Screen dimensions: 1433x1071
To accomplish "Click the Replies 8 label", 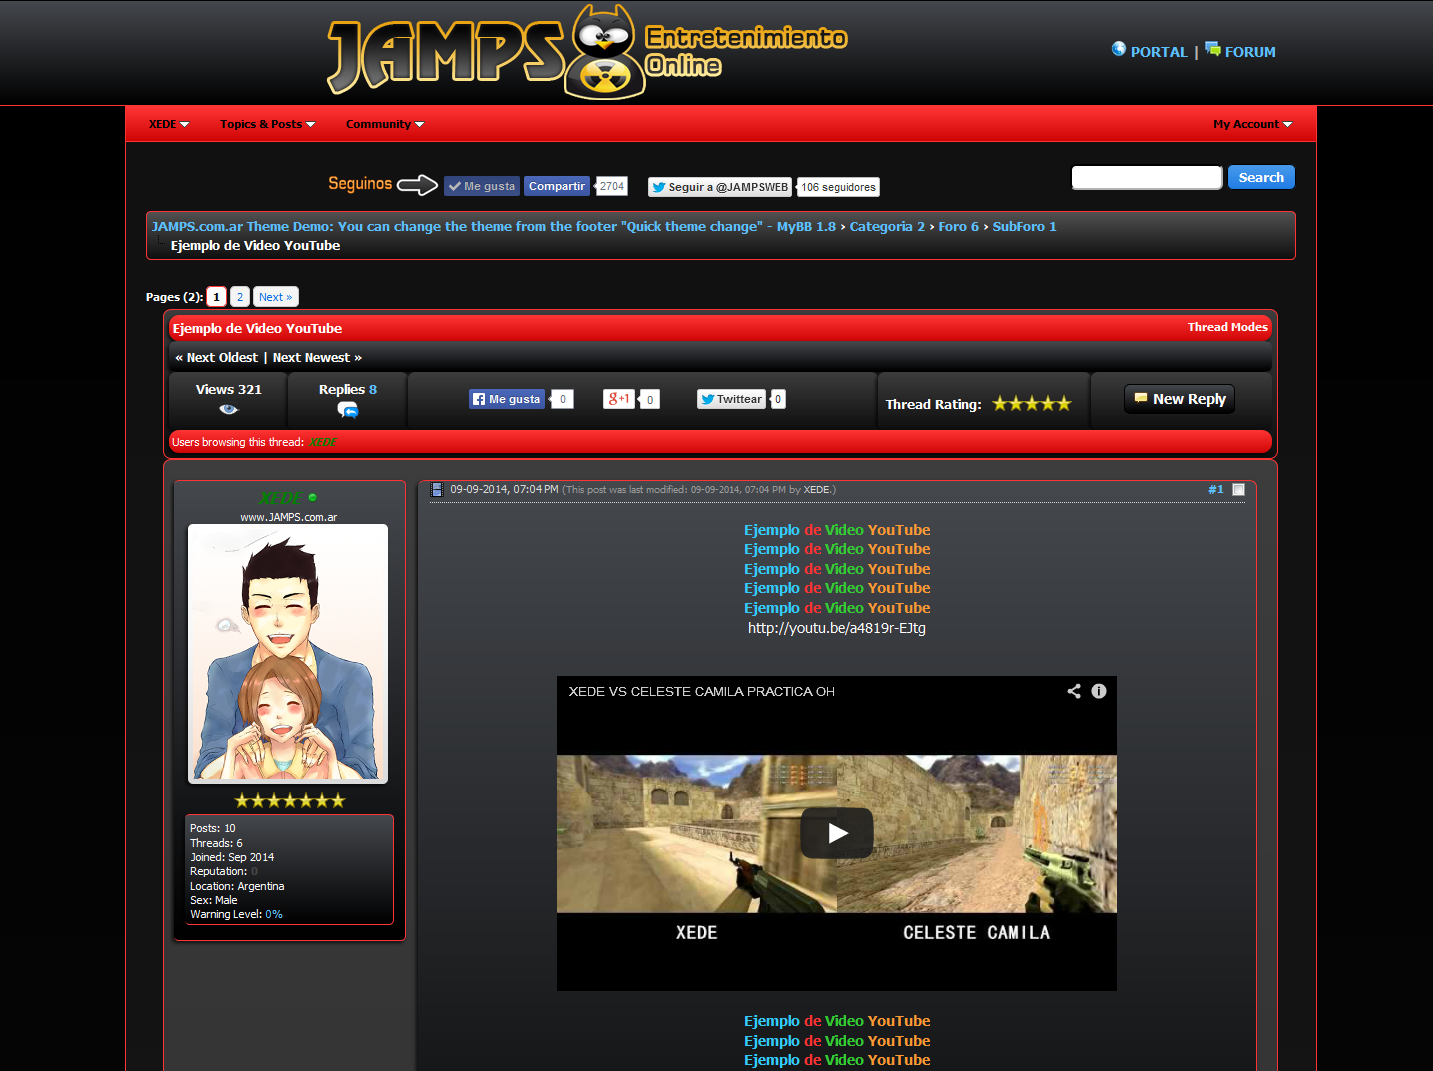I will point(348,390).
